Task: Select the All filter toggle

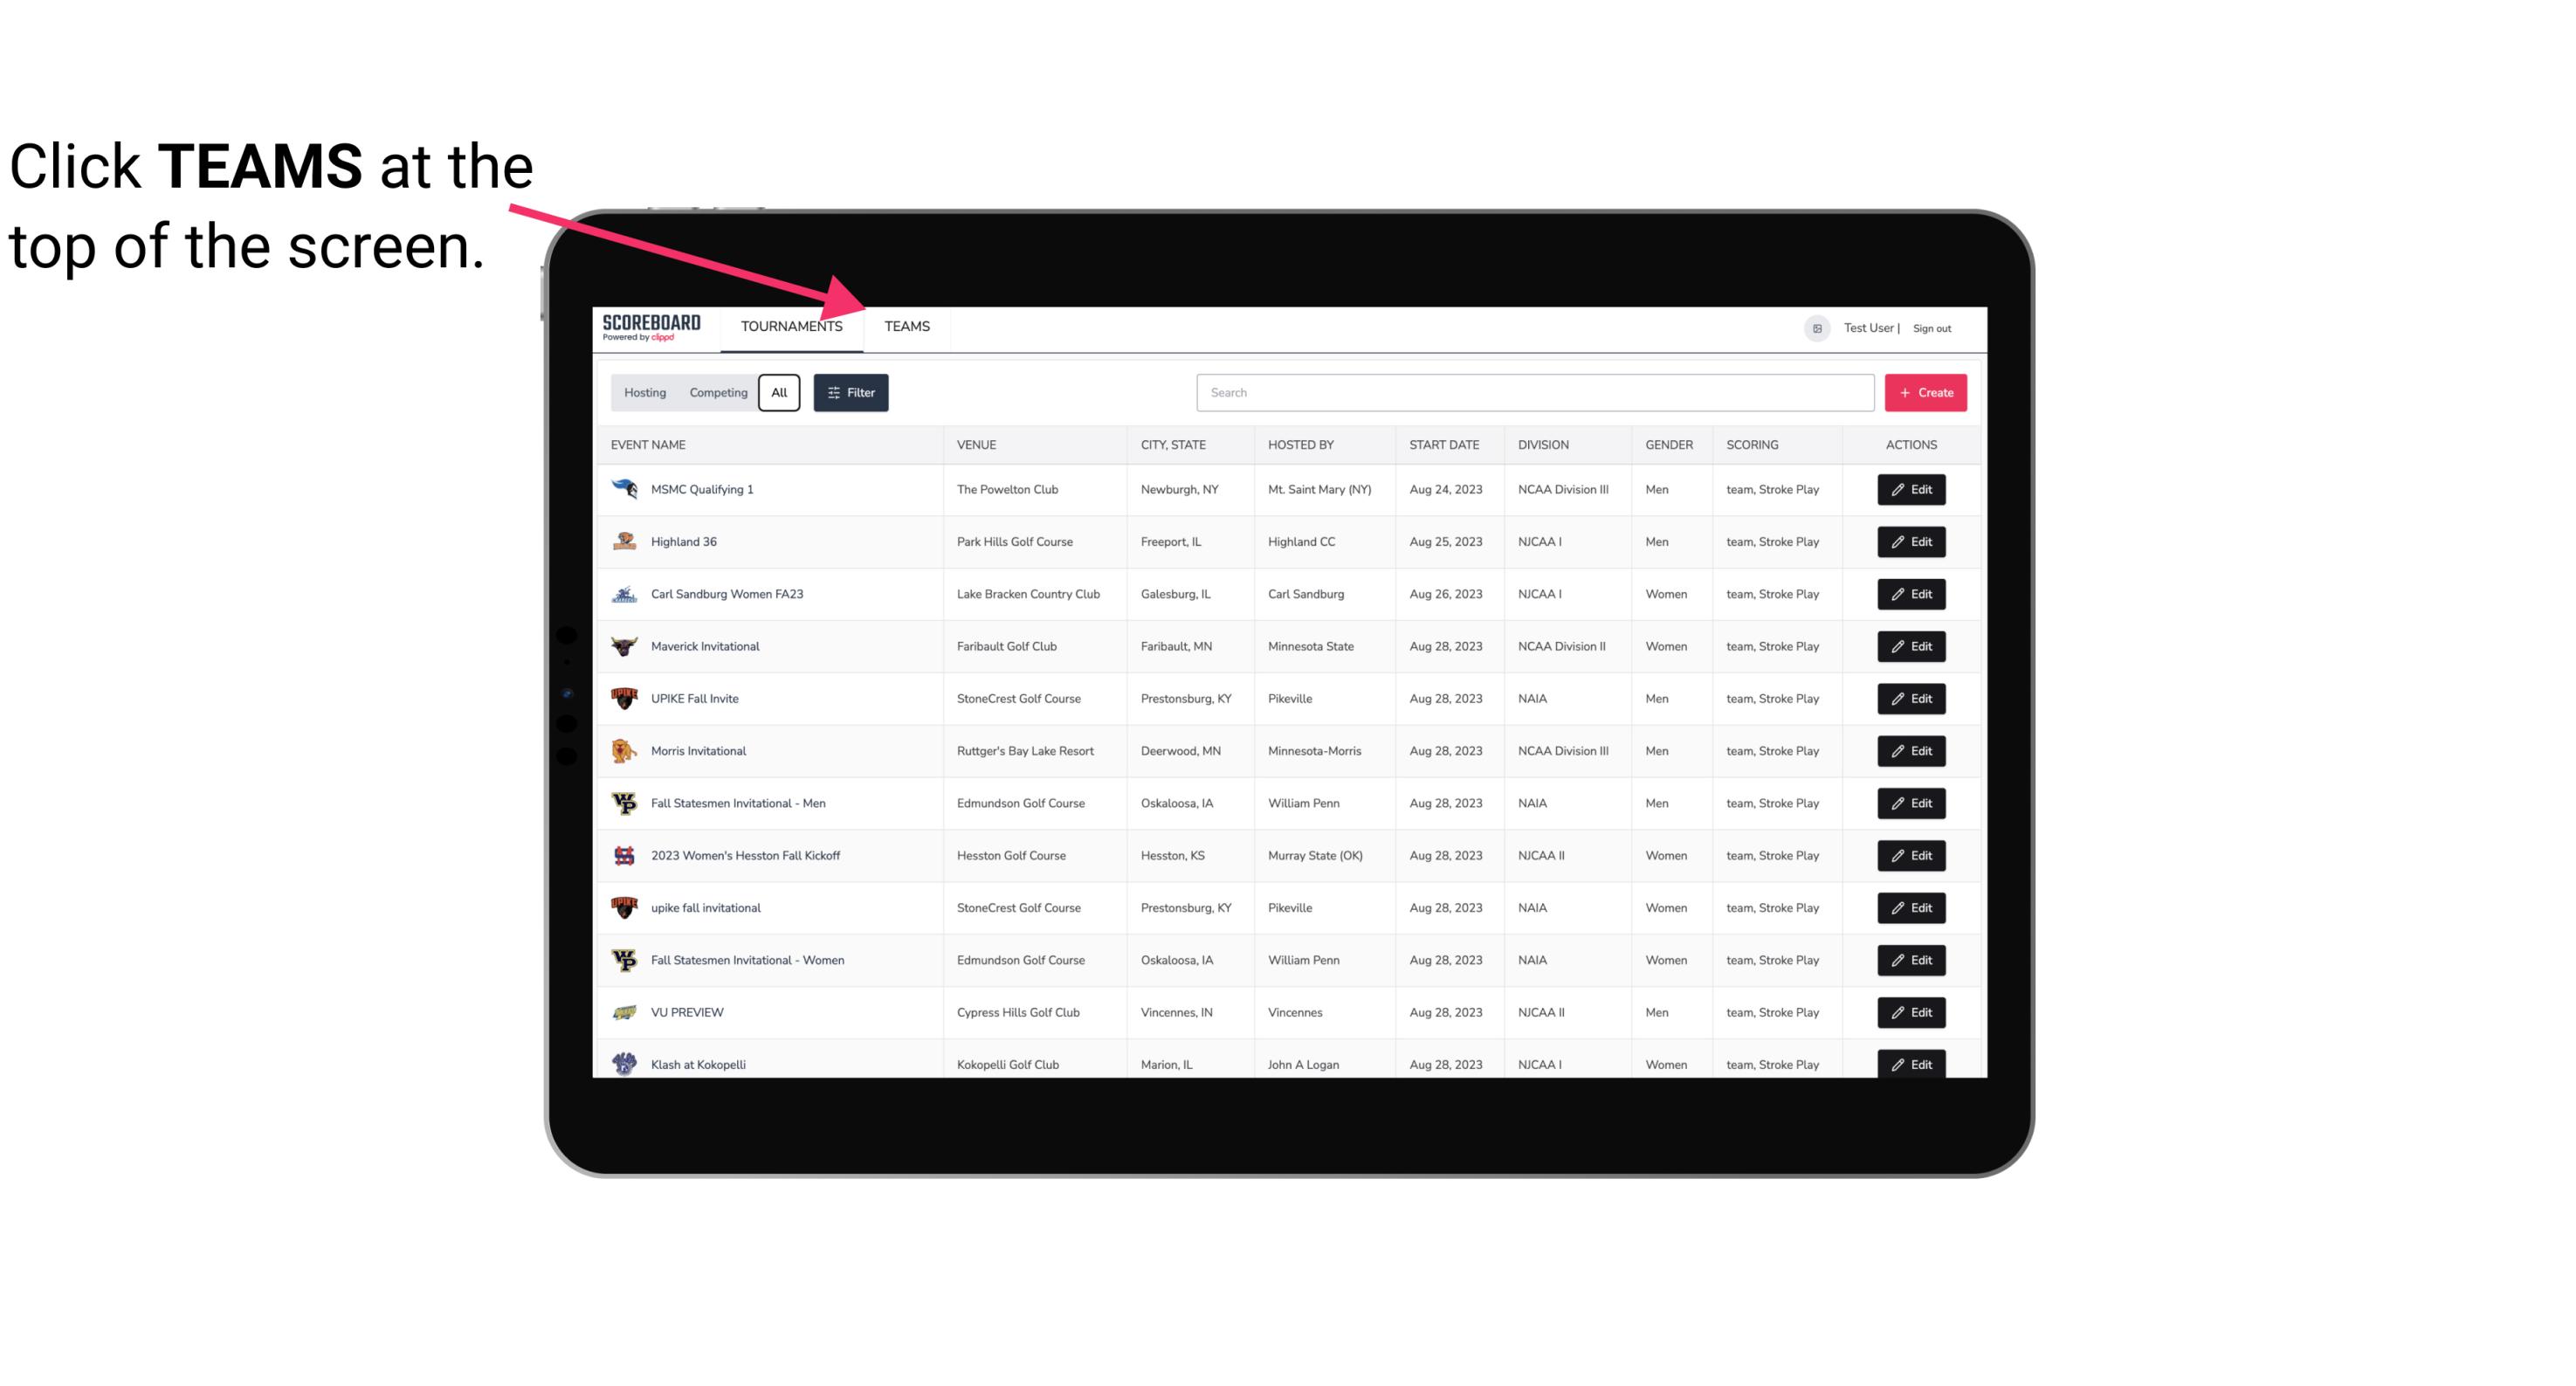Action: tap(778, 393)
